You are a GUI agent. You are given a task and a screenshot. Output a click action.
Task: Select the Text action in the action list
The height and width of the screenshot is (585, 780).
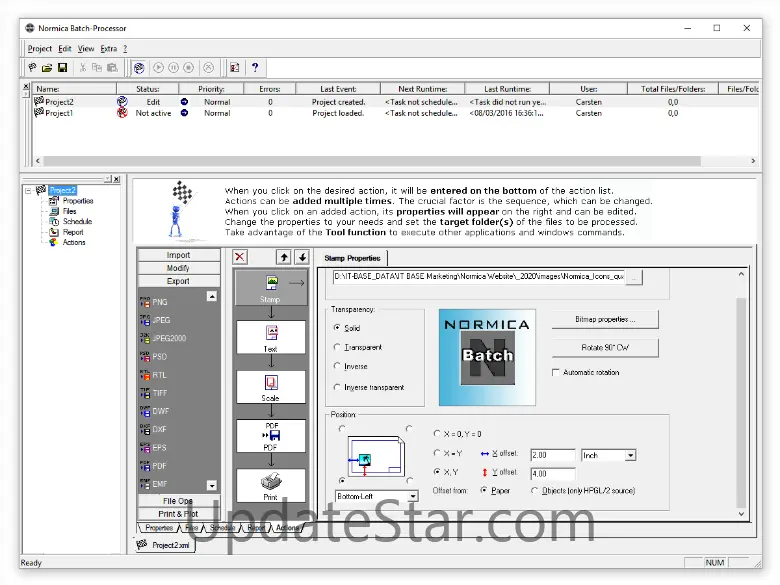coord(271,337)
